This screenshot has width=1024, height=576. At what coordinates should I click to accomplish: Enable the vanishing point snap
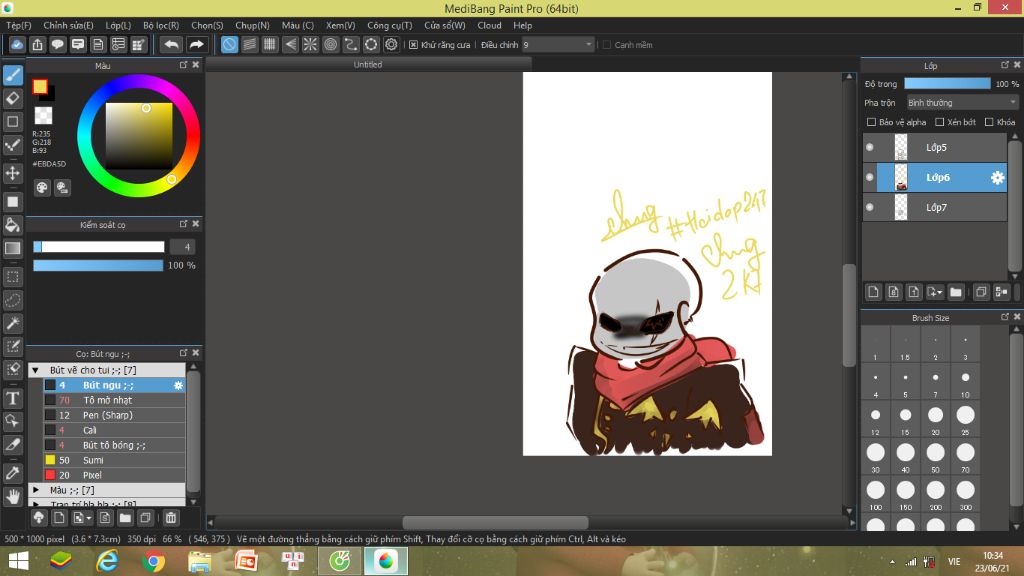(290, 44)
